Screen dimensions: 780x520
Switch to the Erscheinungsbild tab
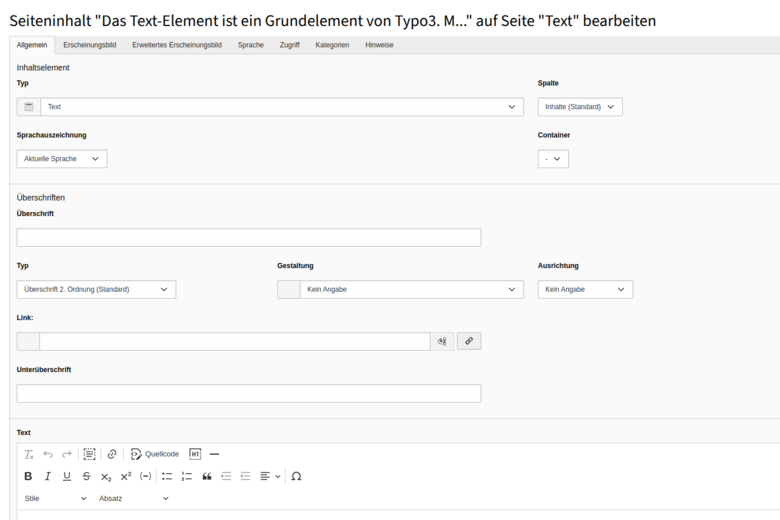[x=90, y=45]
